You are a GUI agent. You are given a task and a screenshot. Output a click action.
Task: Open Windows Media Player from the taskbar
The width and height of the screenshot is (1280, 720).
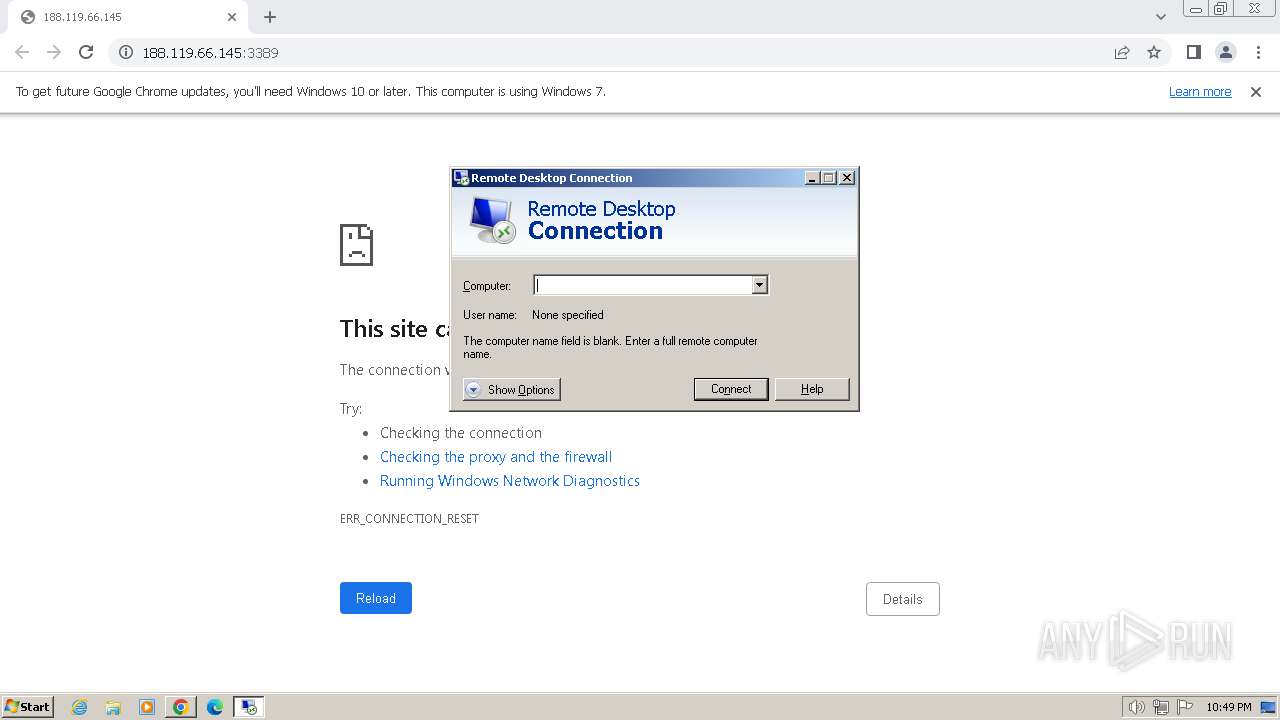coord(147,707)
